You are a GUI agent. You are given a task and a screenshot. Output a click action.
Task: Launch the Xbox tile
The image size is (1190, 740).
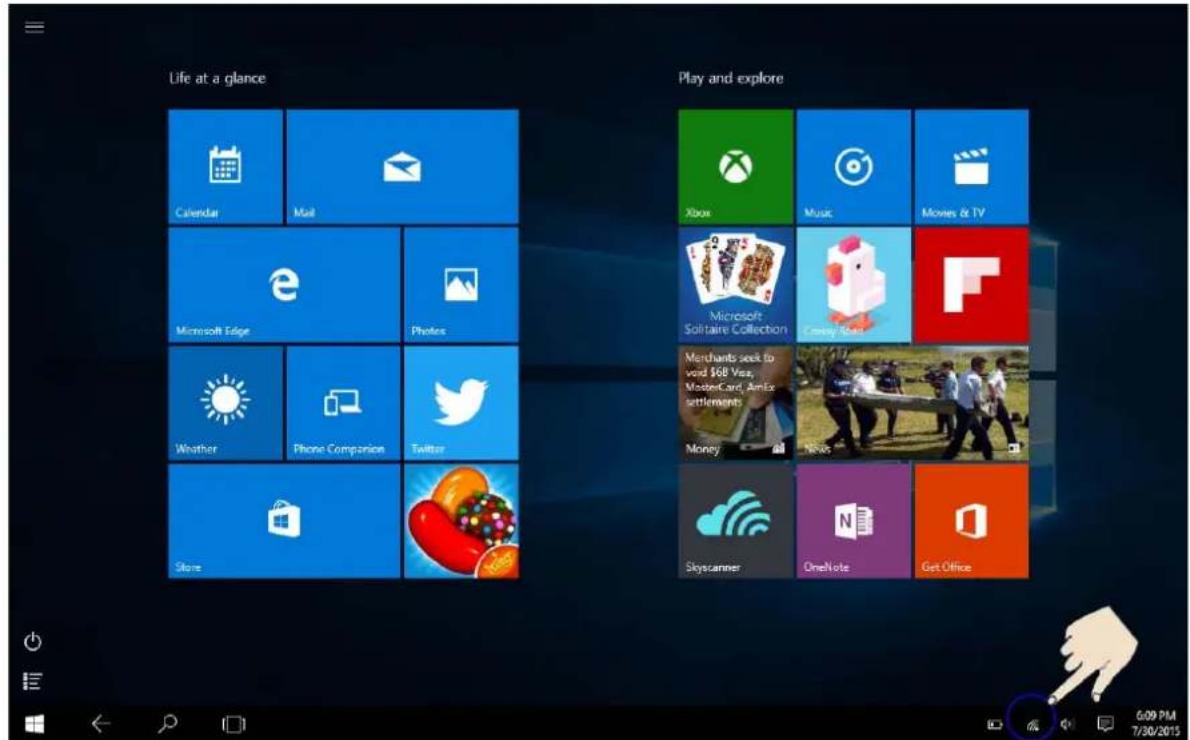[735, 166]
